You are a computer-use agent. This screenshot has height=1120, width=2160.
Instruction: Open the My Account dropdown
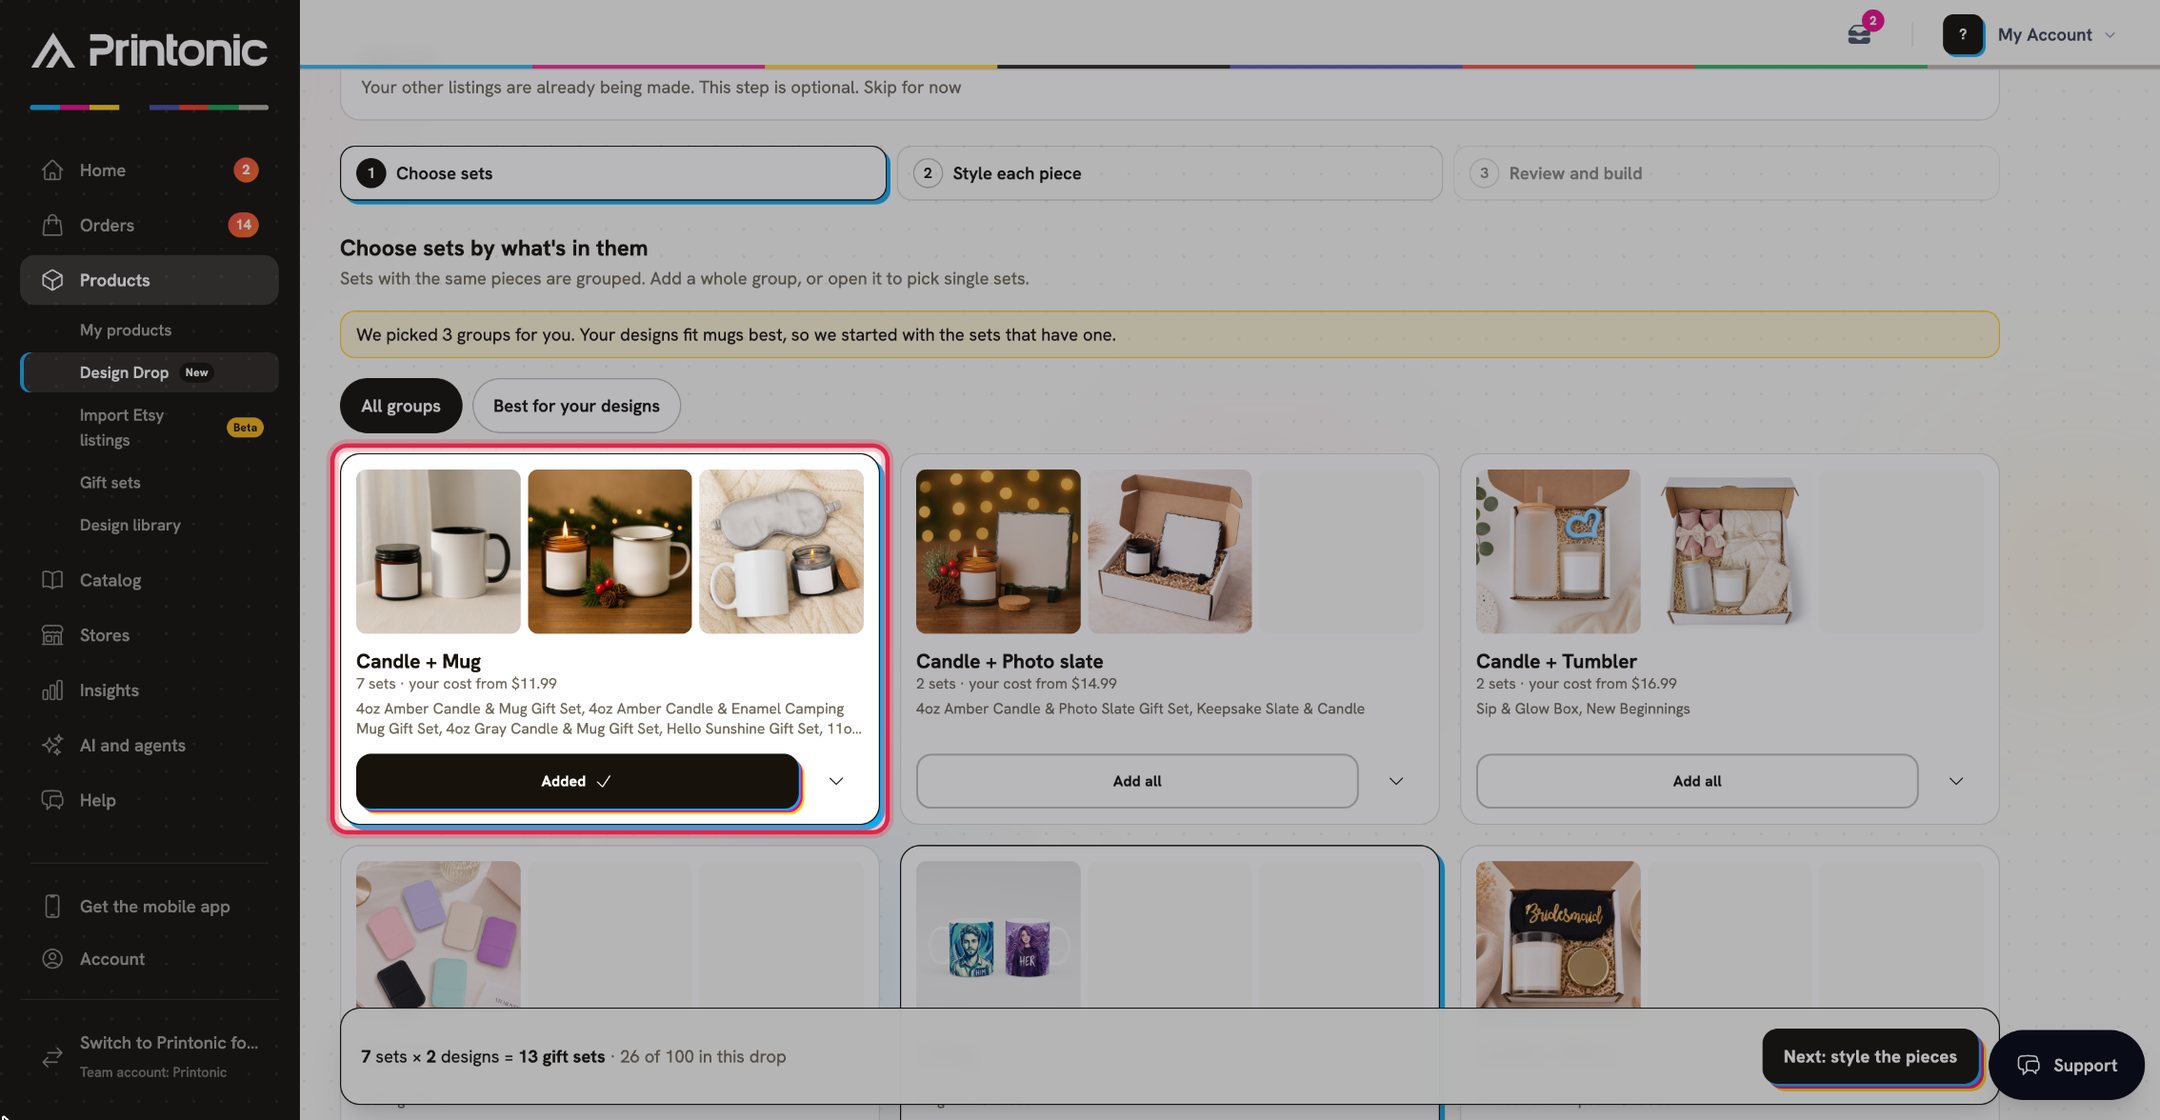click(2056, 35)
